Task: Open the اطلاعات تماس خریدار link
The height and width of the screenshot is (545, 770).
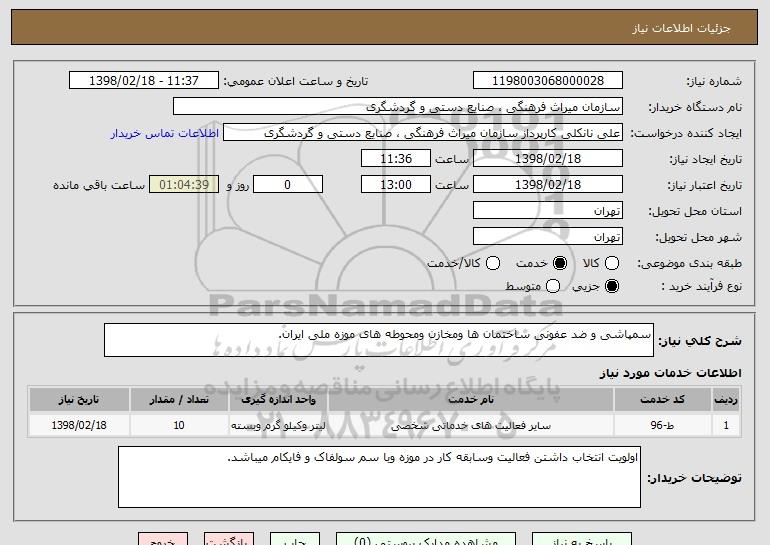Action: [x=165, y=133]
